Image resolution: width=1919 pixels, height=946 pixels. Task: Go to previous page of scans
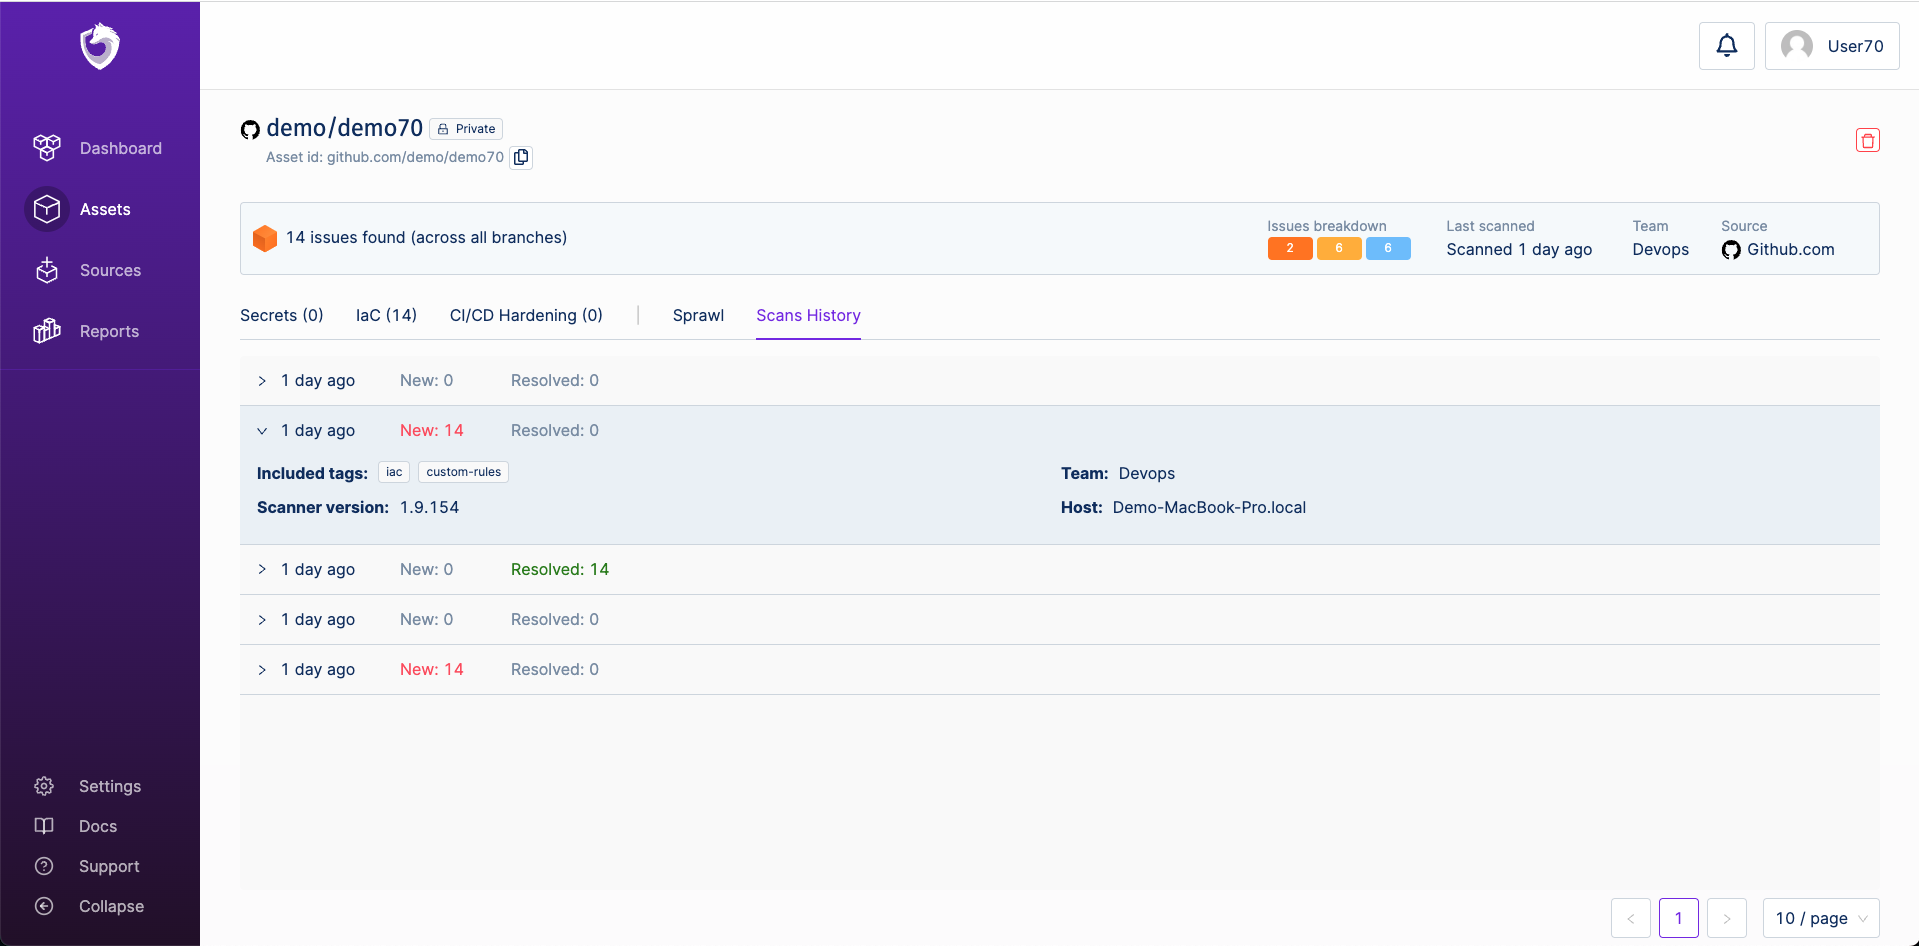(1631, 918)
